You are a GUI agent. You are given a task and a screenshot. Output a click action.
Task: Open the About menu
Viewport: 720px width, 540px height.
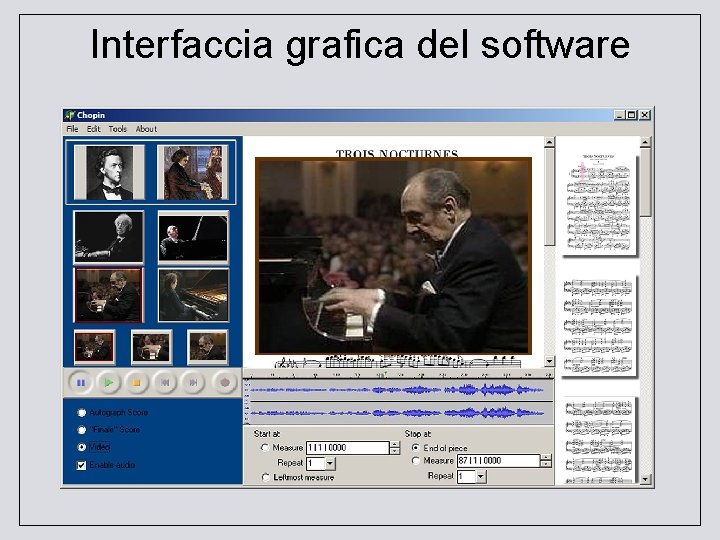[x=146, y=129]
